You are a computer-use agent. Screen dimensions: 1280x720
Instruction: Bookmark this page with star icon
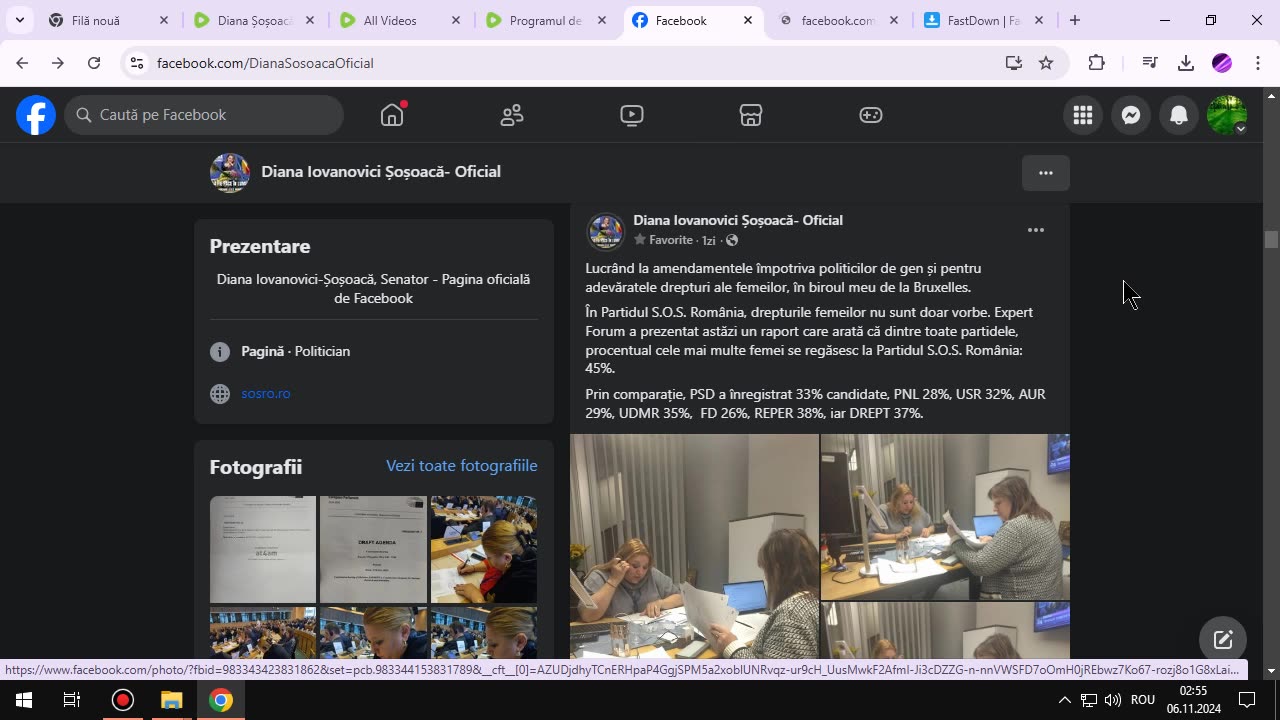click(1046, 63)
